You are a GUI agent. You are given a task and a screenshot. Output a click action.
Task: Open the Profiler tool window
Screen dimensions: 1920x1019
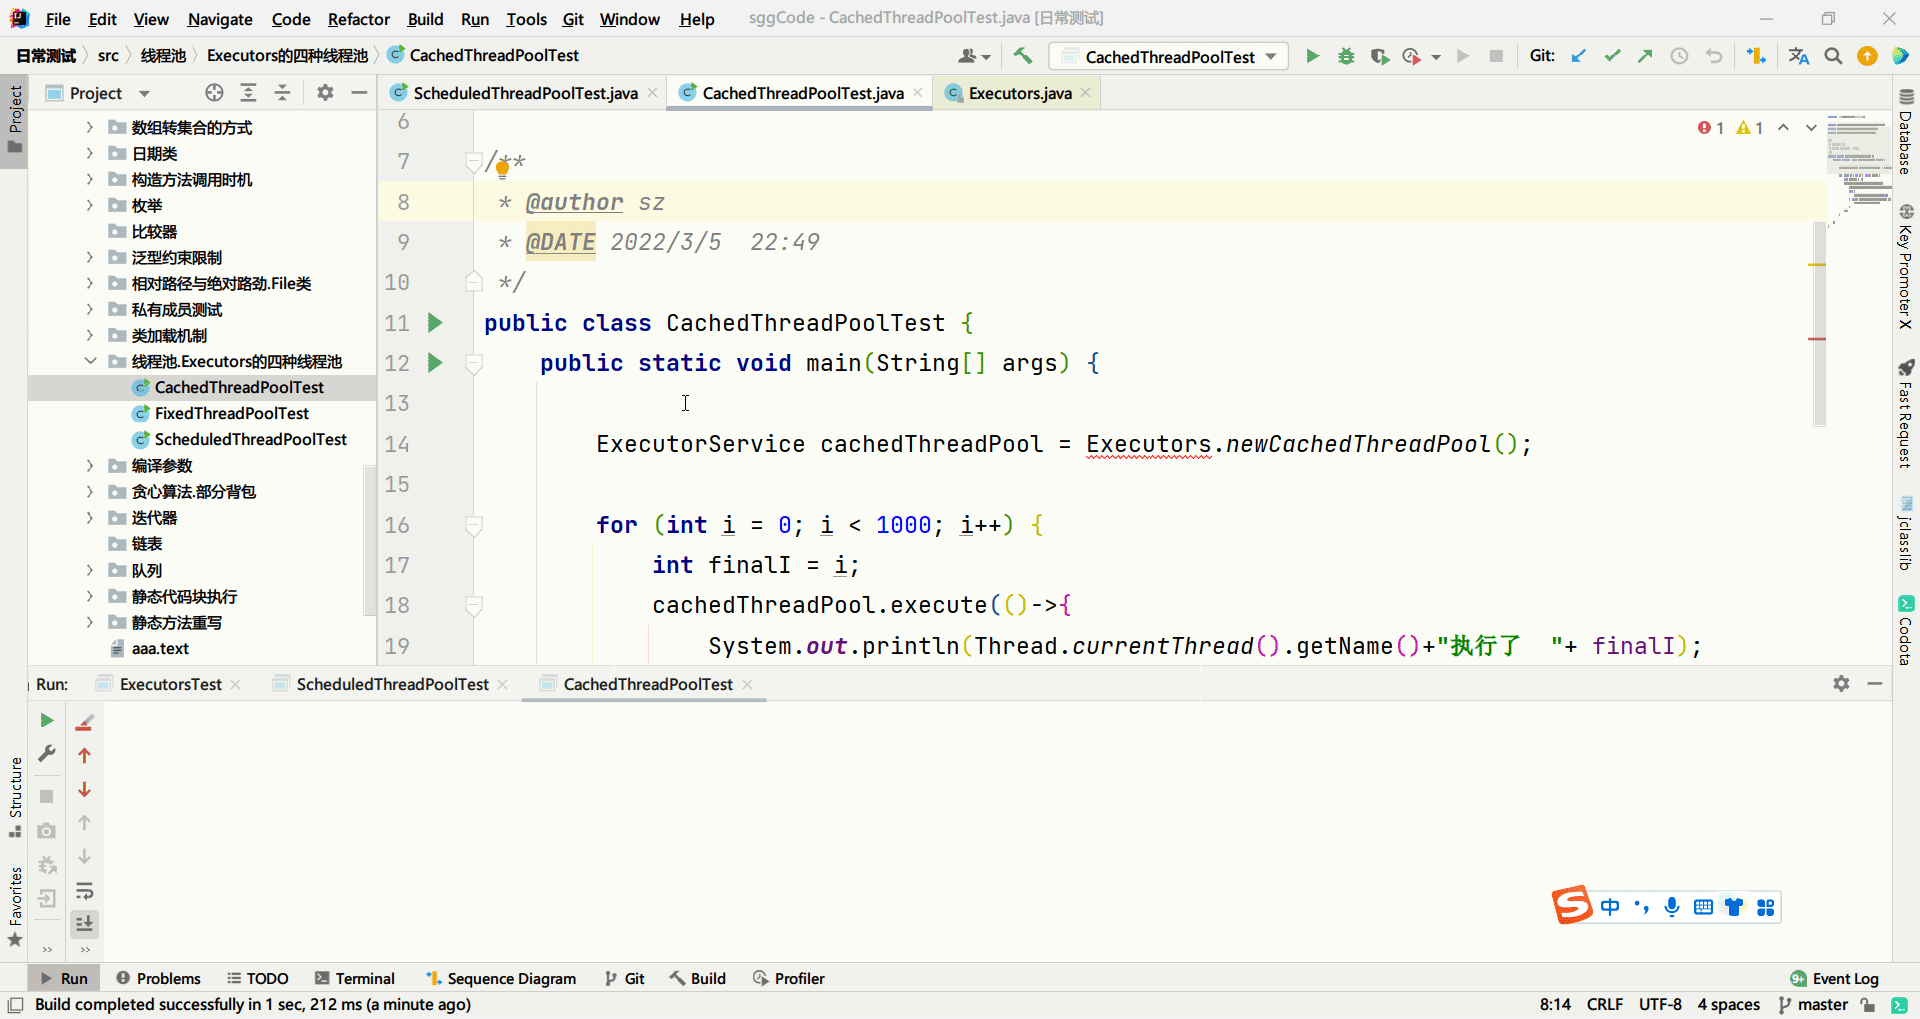pyautogui.click(x=789, y=978)
